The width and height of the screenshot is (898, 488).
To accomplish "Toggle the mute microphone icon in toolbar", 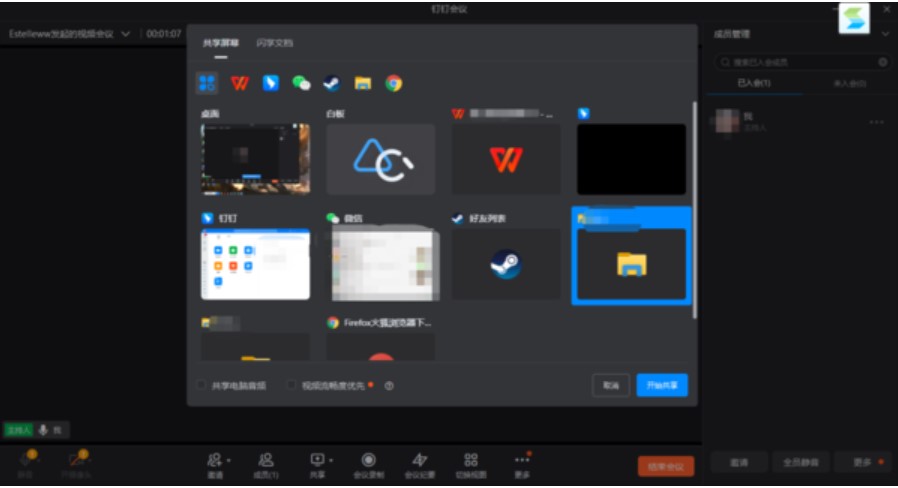I will pyautogui.click(x=26, y=459).
